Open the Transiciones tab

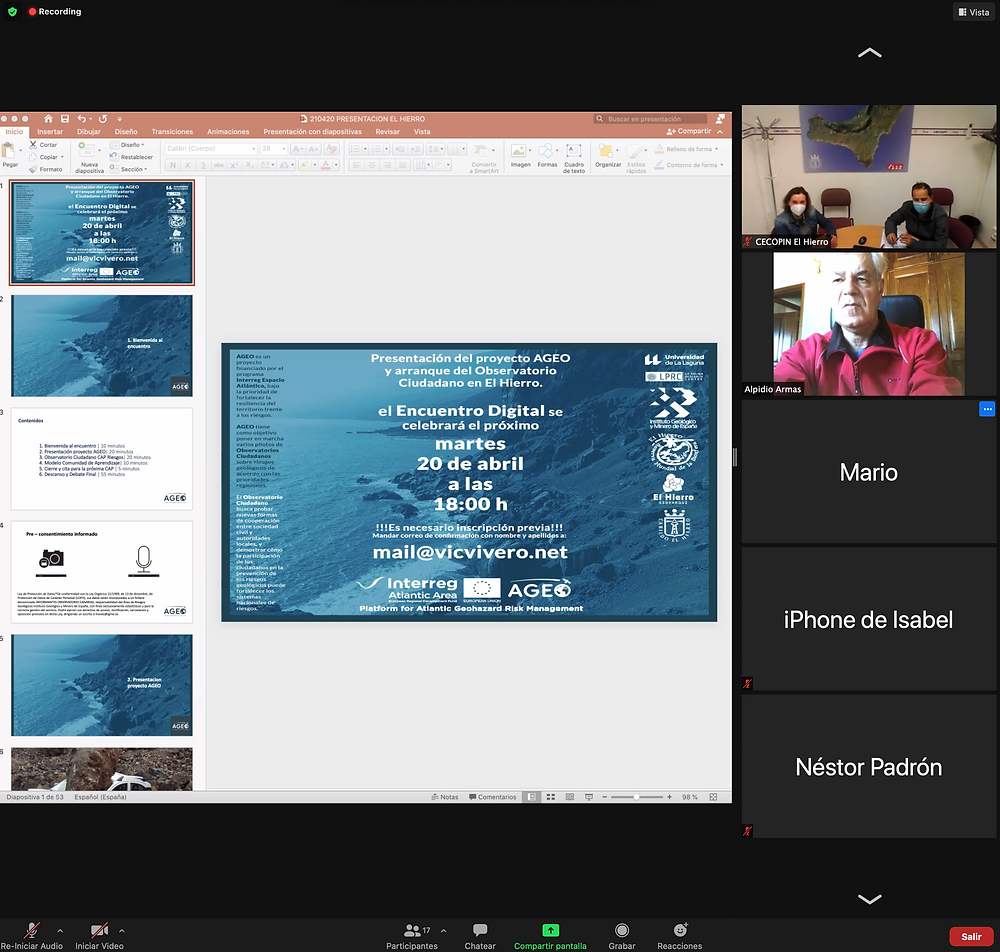tap(172, 131)
